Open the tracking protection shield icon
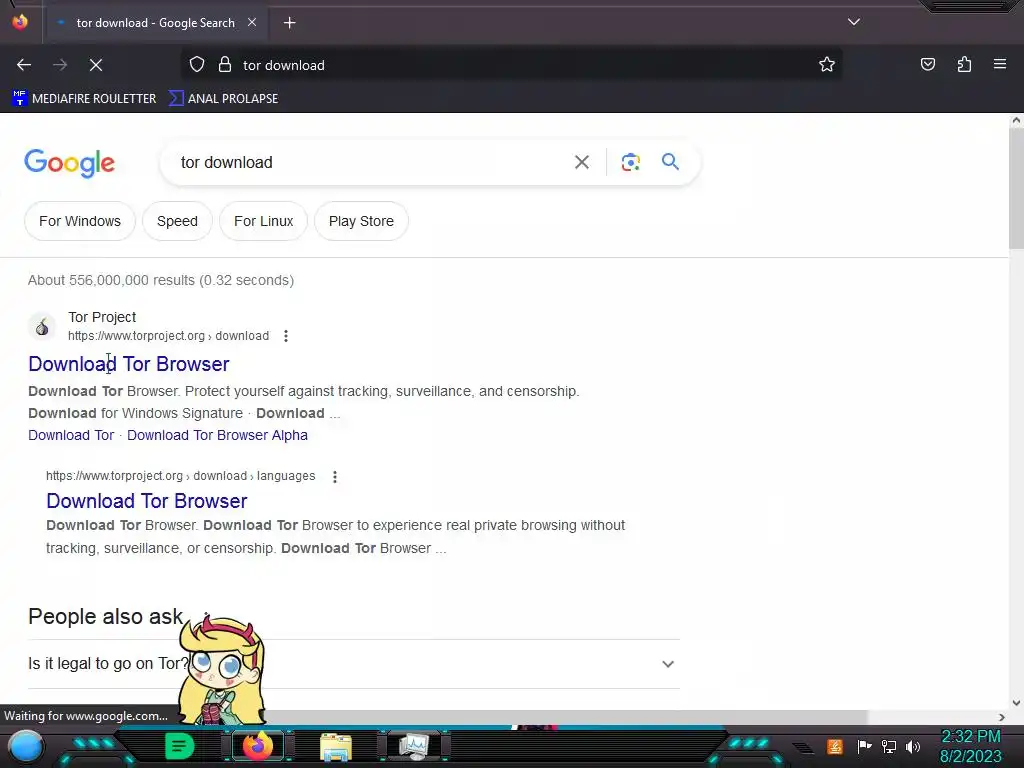Image resolution: width=1024 pixels, height=768 pixels. click(197, 65)
